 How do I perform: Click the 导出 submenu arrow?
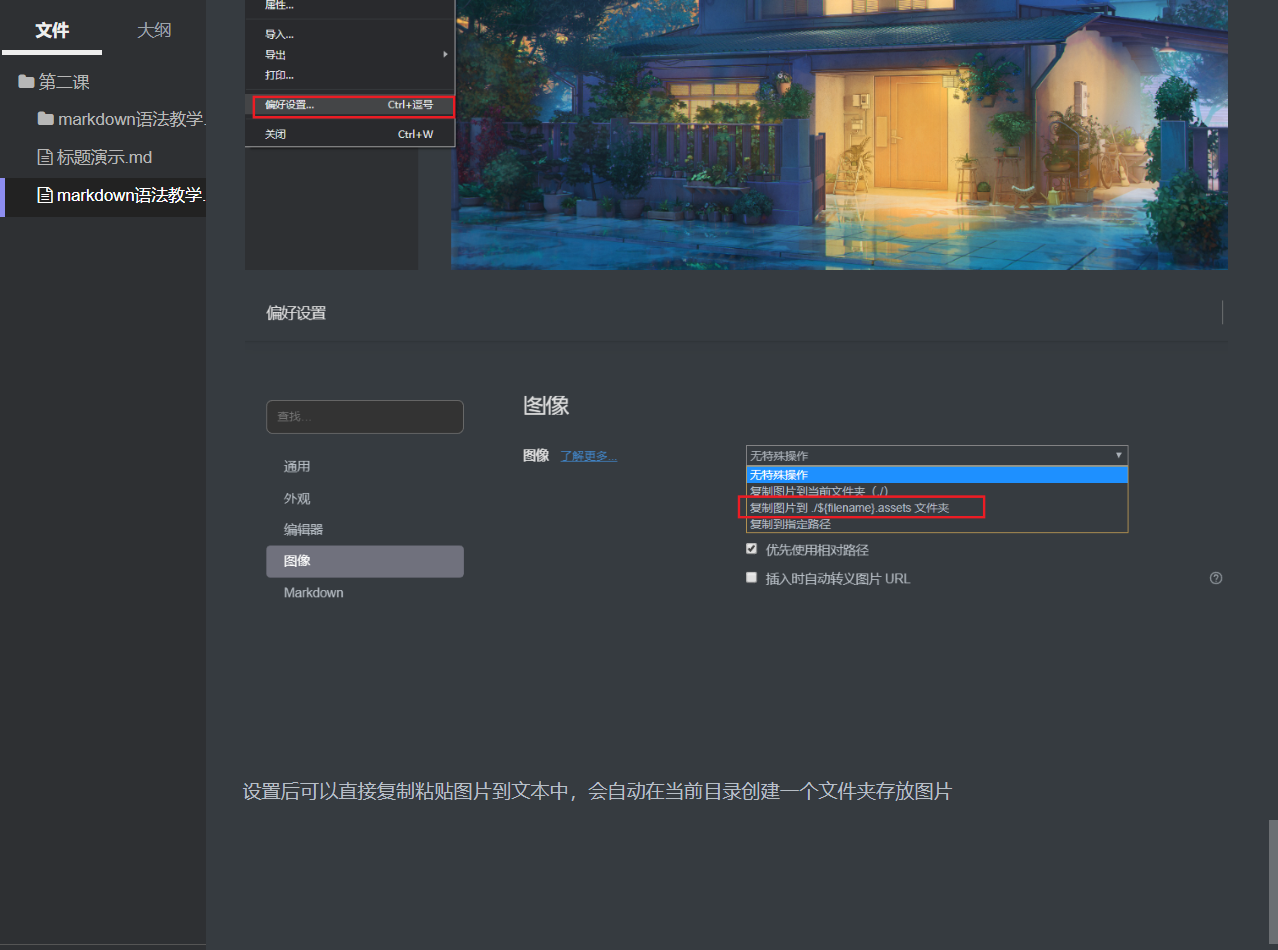(x=445, y=55)
